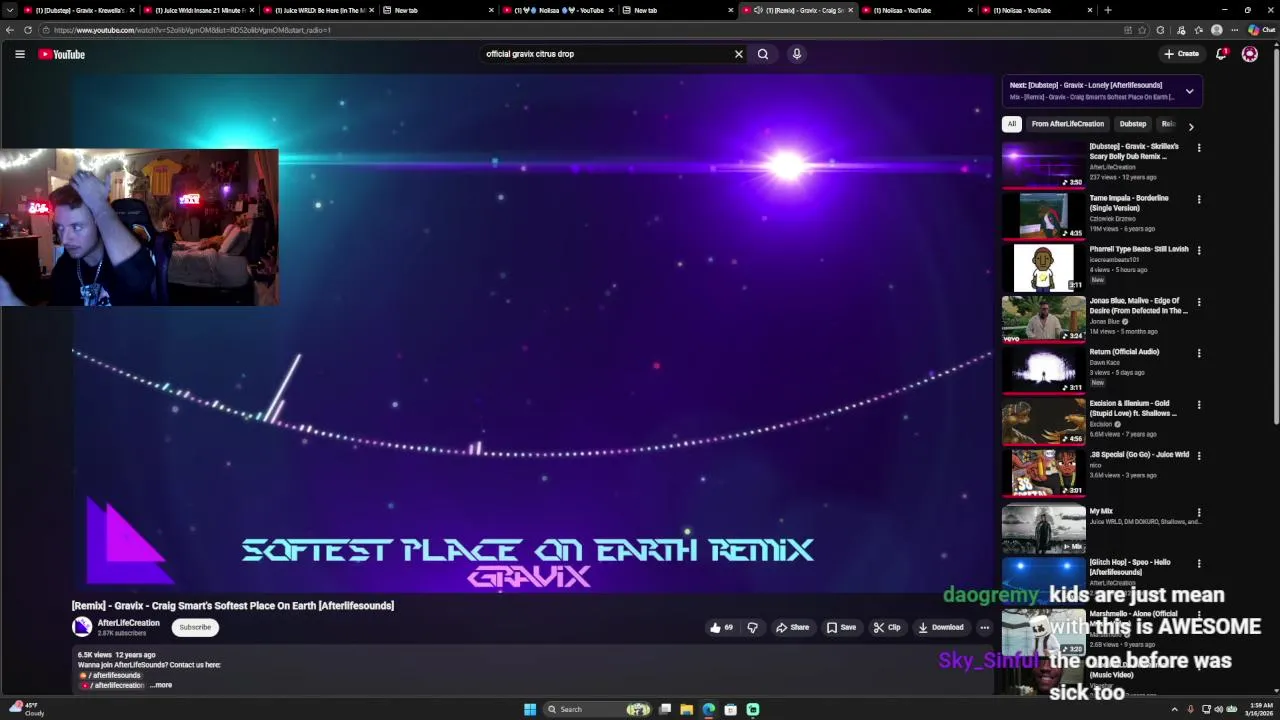Viewport: 1280px width, 720px height.
Task: Reload the page
Action: coord(28,30)
